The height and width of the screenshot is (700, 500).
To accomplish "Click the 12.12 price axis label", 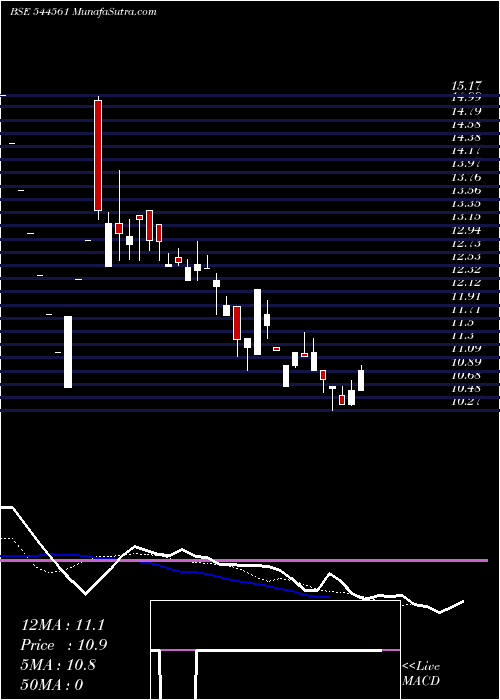I will (466, 283).
